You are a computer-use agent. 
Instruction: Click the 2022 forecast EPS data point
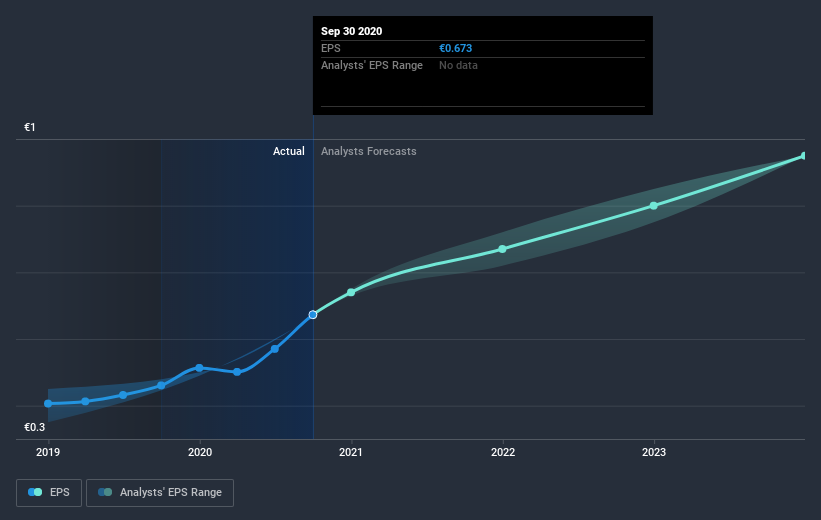click(x=502, y=249)
